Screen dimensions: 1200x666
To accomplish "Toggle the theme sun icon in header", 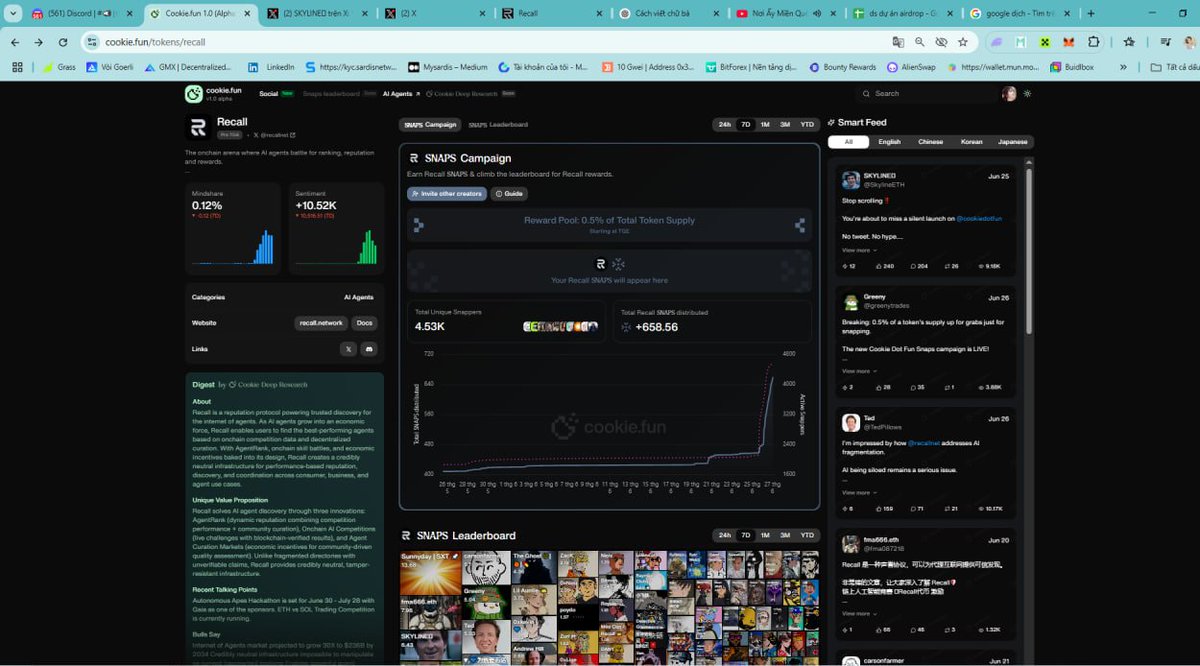I will [x=1027, y=93].
